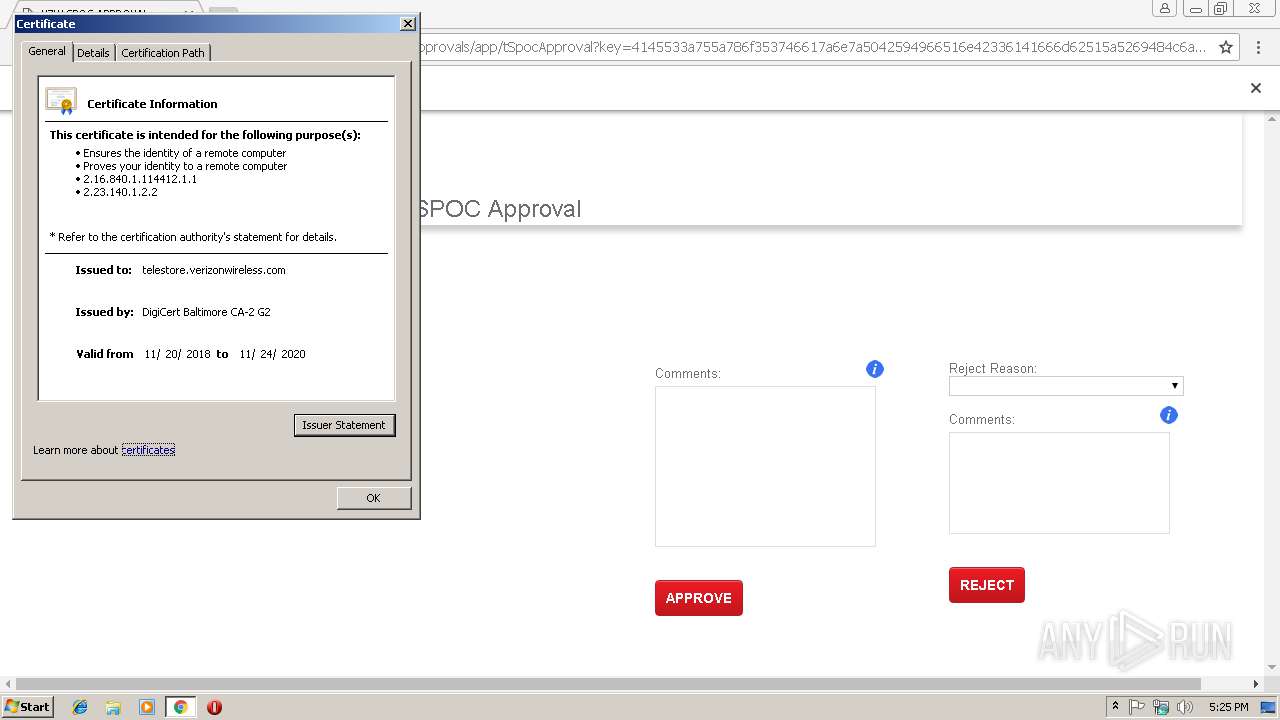Click the Show Desktop button in the taskbar
1280x720 pixels.
[1269, 707]
